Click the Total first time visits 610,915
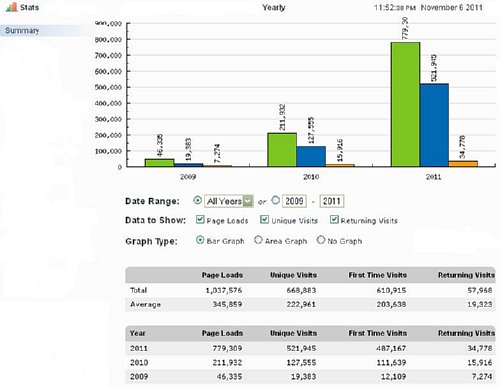The height and width of the screenshot is (388, 500). 391,290
